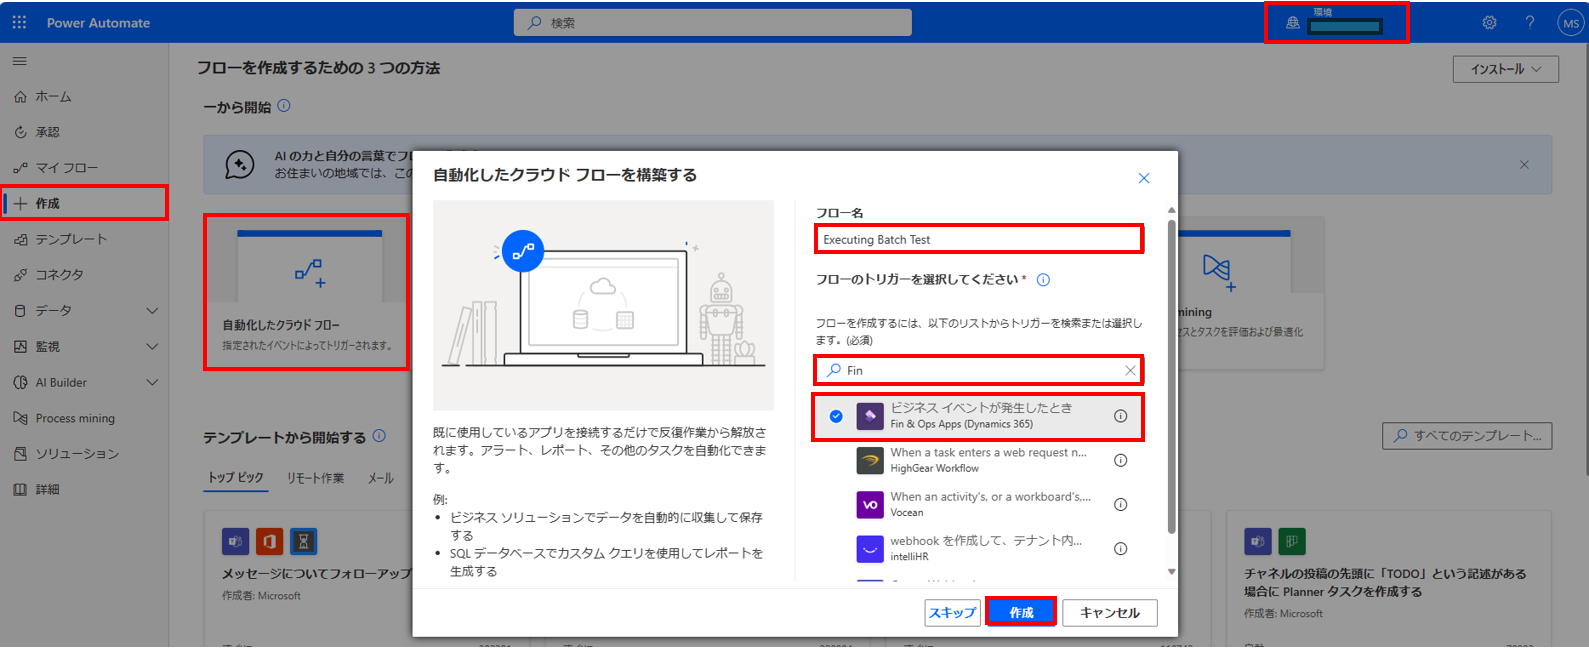This screenshot has width=1589, height=648.
Task: Expand the データ section chevron
Action: [152, 311]
